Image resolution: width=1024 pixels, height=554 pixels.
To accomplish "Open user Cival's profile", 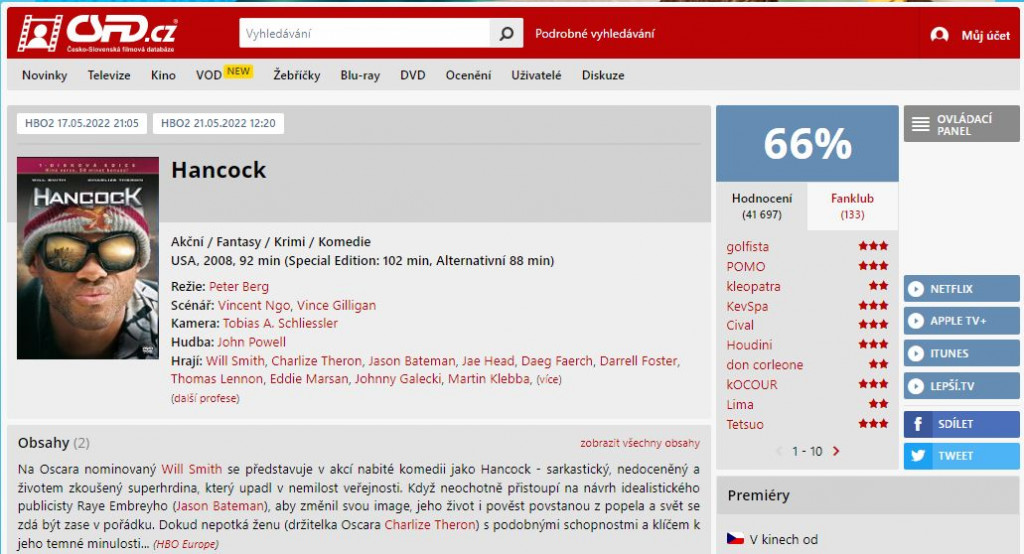I will pos(740,325).
